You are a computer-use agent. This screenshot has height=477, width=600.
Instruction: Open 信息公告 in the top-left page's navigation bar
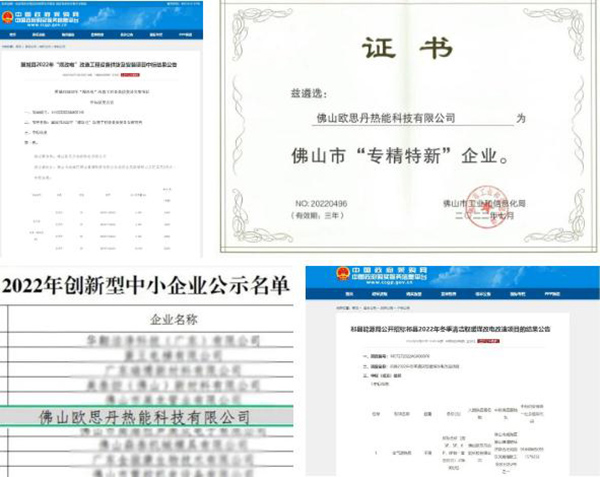[x=127, y=35]
